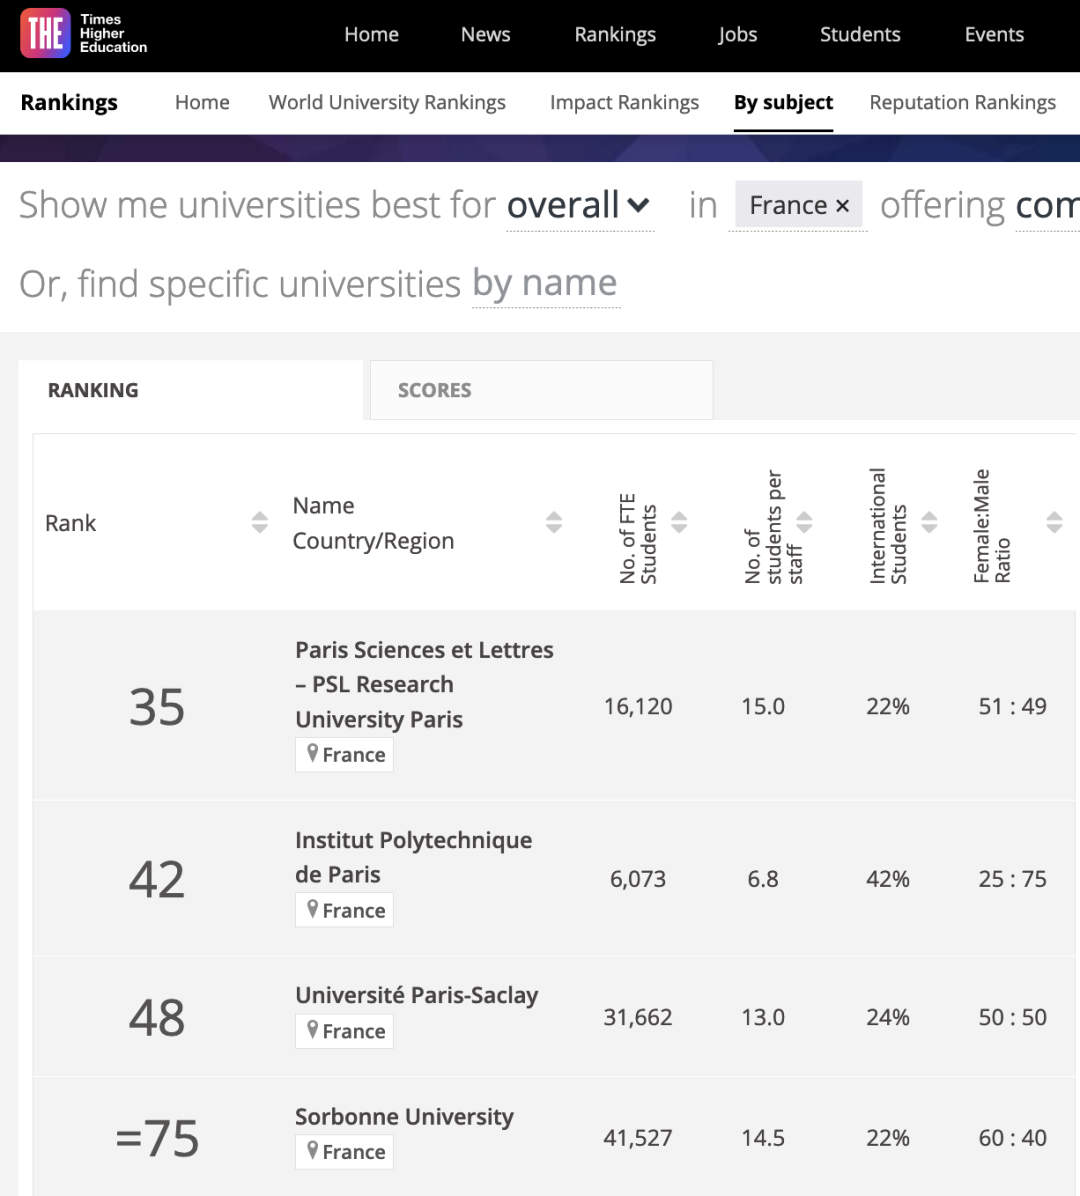Viewport: 1080px width, 1196px height.
Task: Click the Rank column header
Action: (x=70, y=522)
